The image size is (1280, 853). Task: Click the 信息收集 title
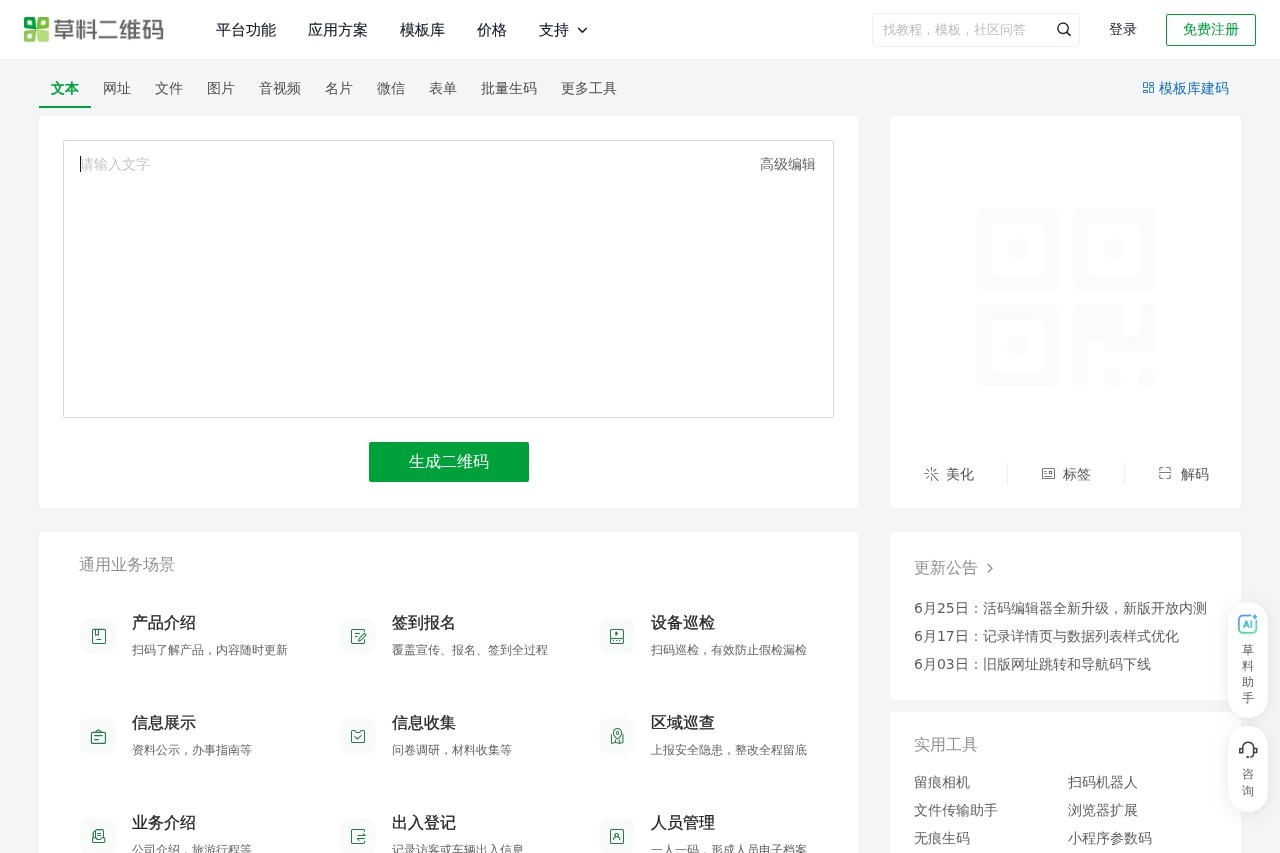tap(424, 723)
